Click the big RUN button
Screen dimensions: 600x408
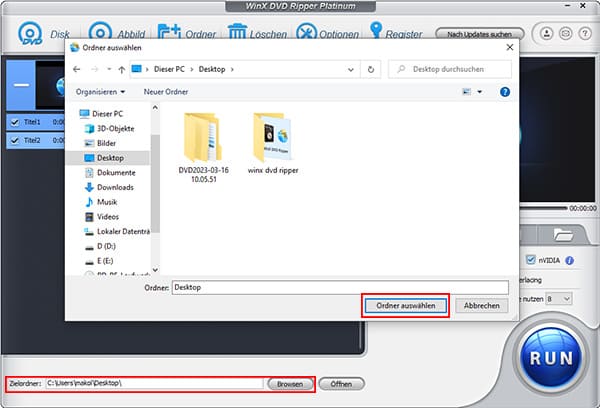click(x=551, y=358)
